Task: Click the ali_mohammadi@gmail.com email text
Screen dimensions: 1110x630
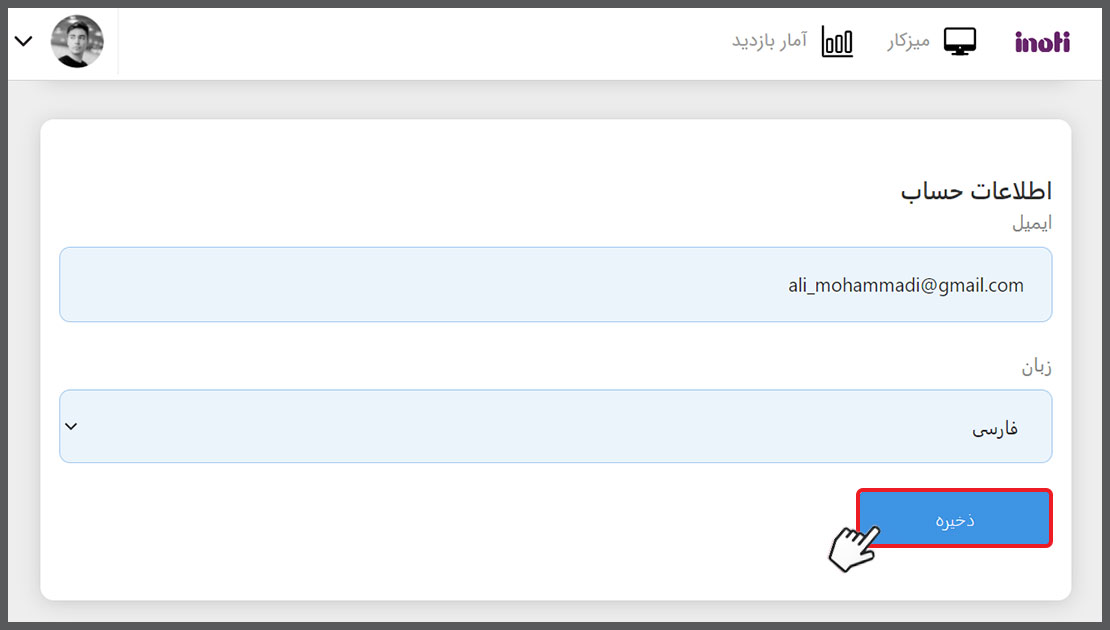Action: pyautogui.click(x=905, y=286)
